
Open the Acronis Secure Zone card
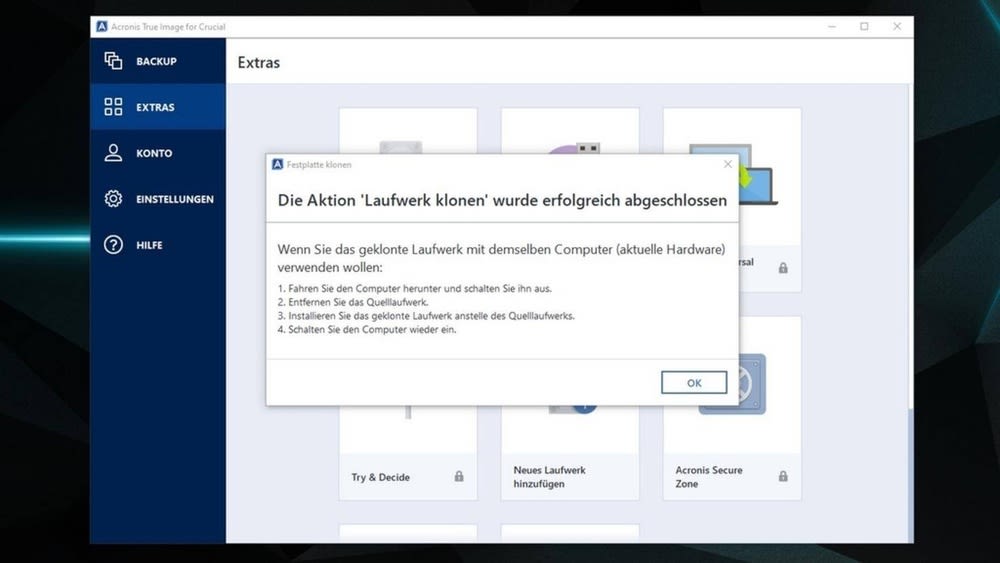pos(732,408)
